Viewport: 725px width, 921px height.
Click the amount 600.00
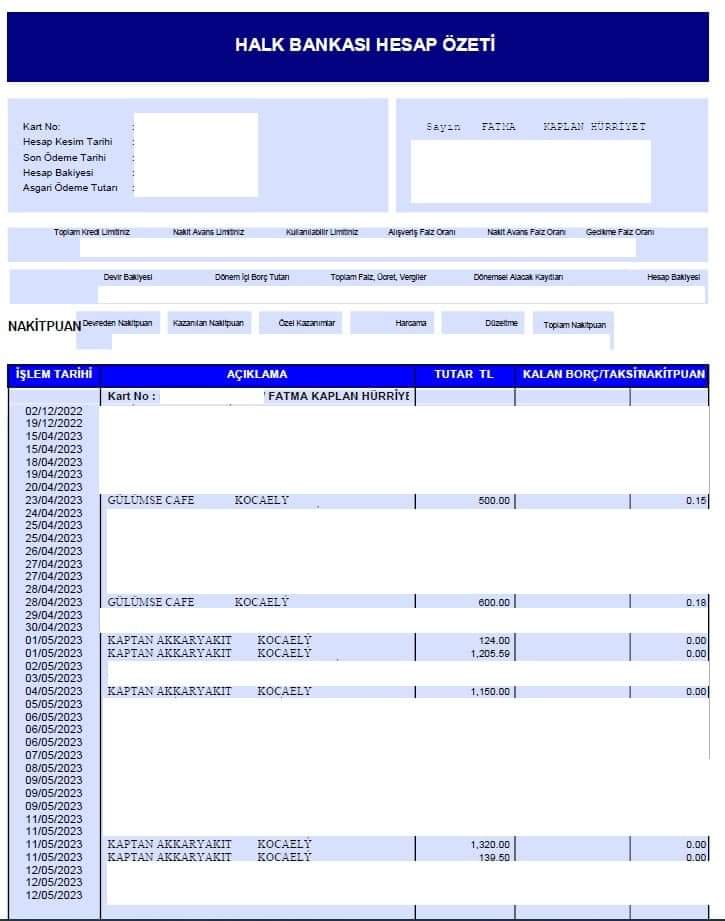click(494, 603)
